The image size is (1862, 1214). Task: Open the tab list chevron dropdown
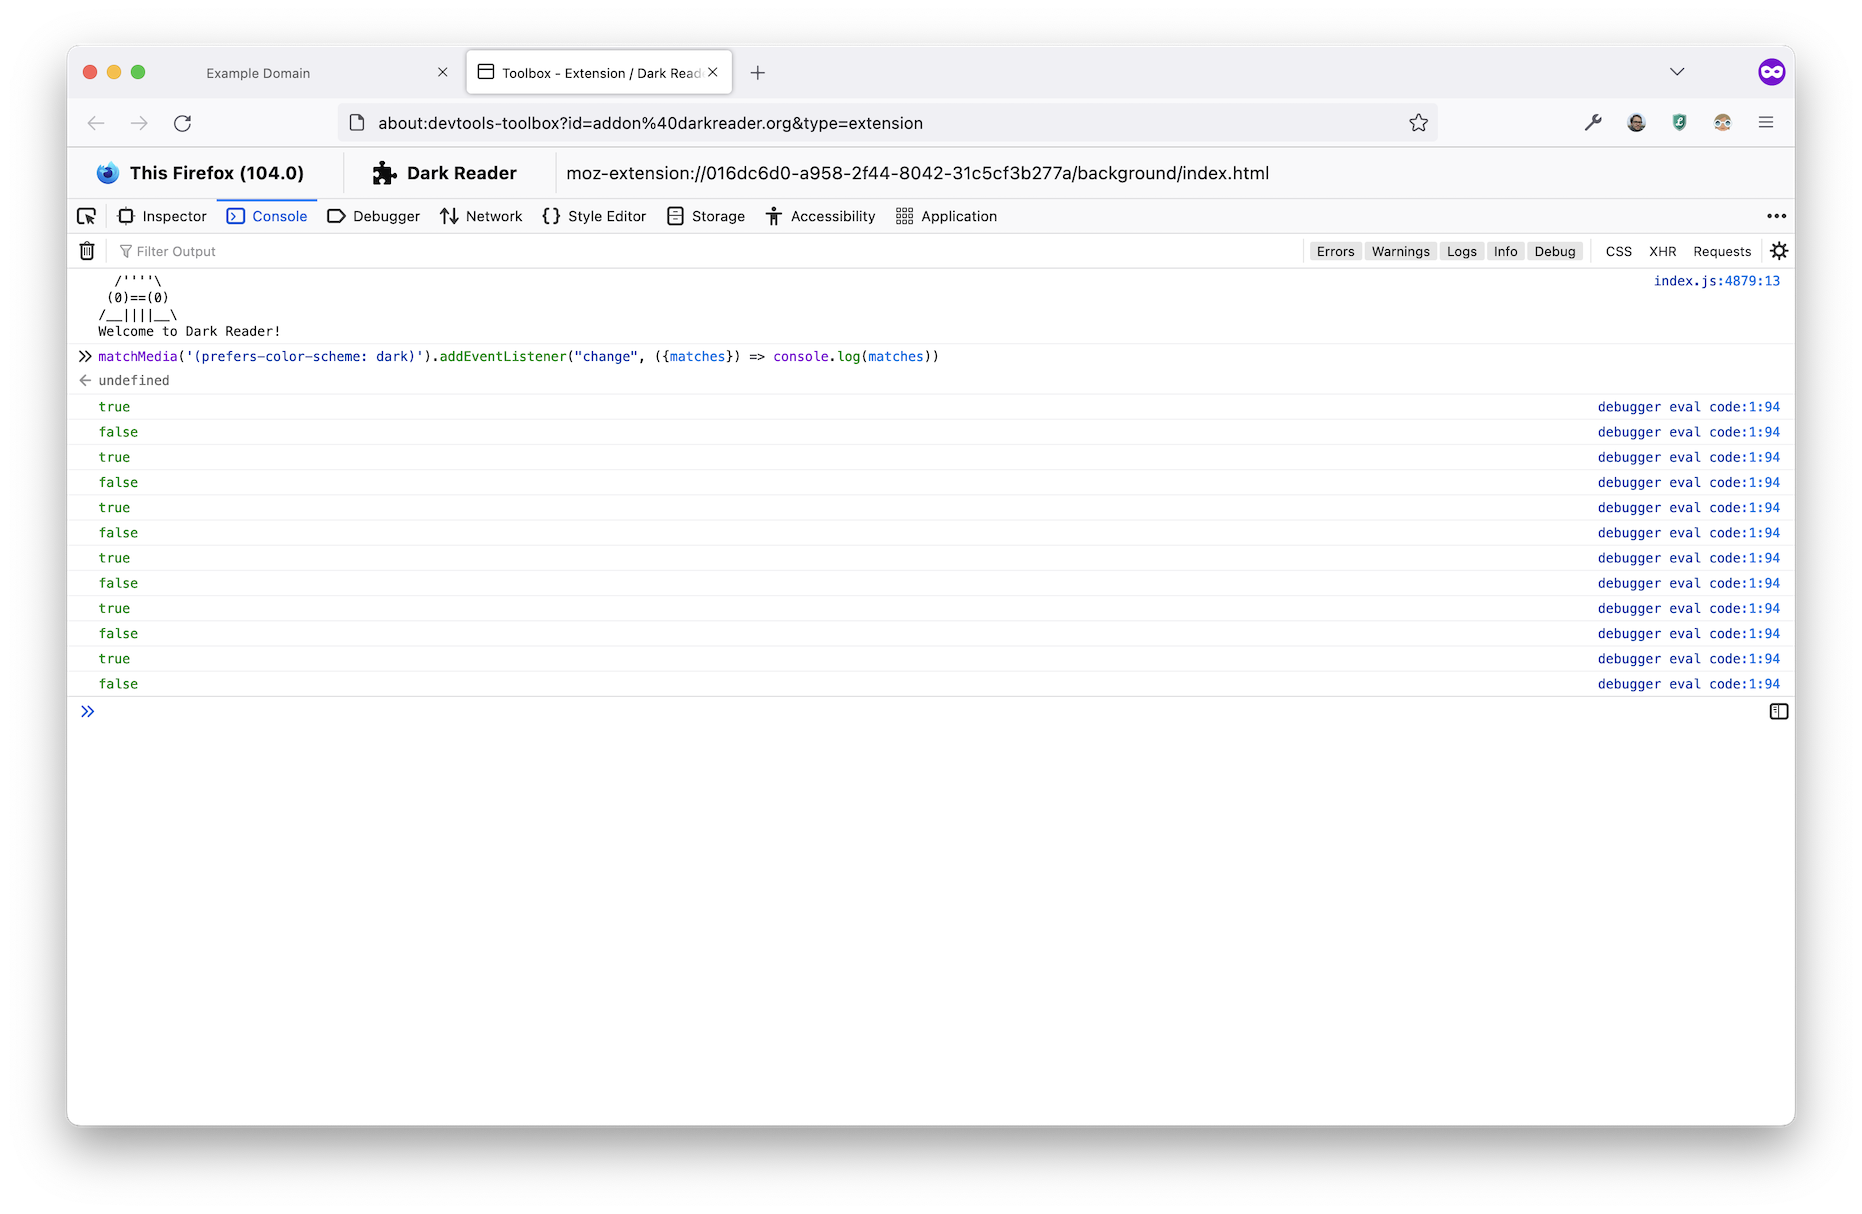(1676, 71)
